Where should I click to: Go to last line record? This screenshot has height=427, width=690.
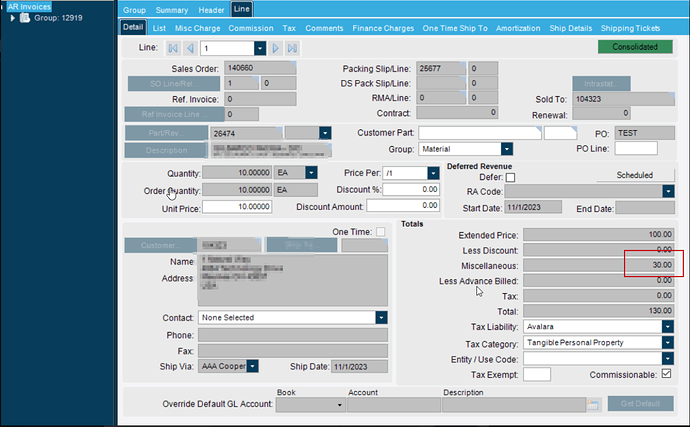(292, 48)
